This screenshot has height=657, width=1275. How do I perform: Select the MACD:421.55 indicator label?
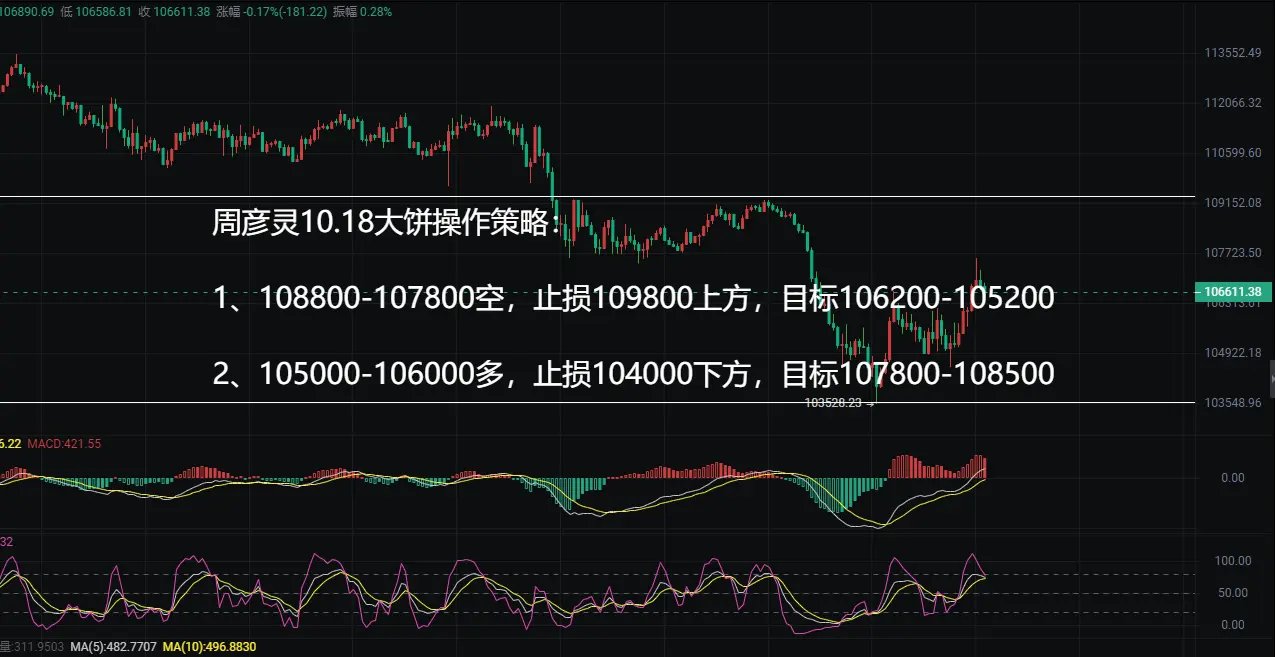pyautogui.click(x=64, y=443)
